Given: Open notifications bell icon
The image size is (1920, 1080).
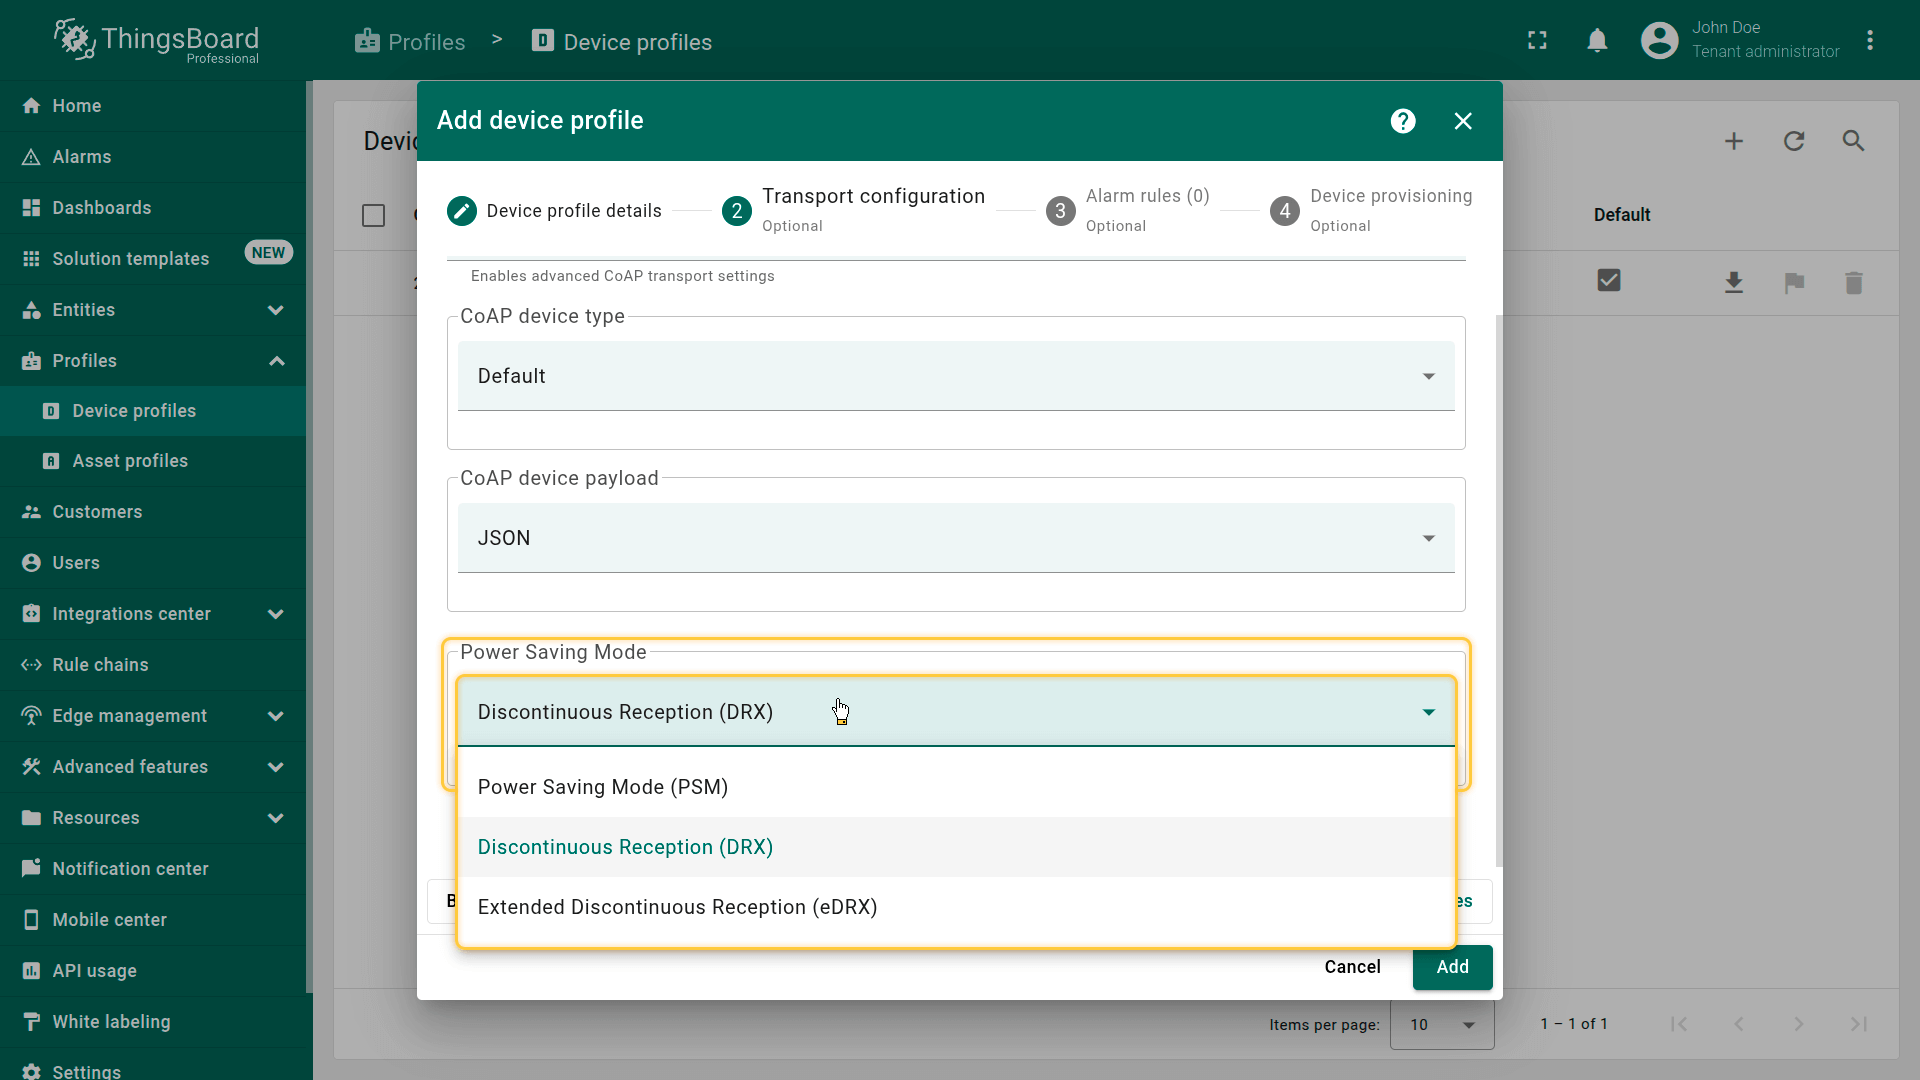Looking at the screenshot, I should (x=1597, y=41).
